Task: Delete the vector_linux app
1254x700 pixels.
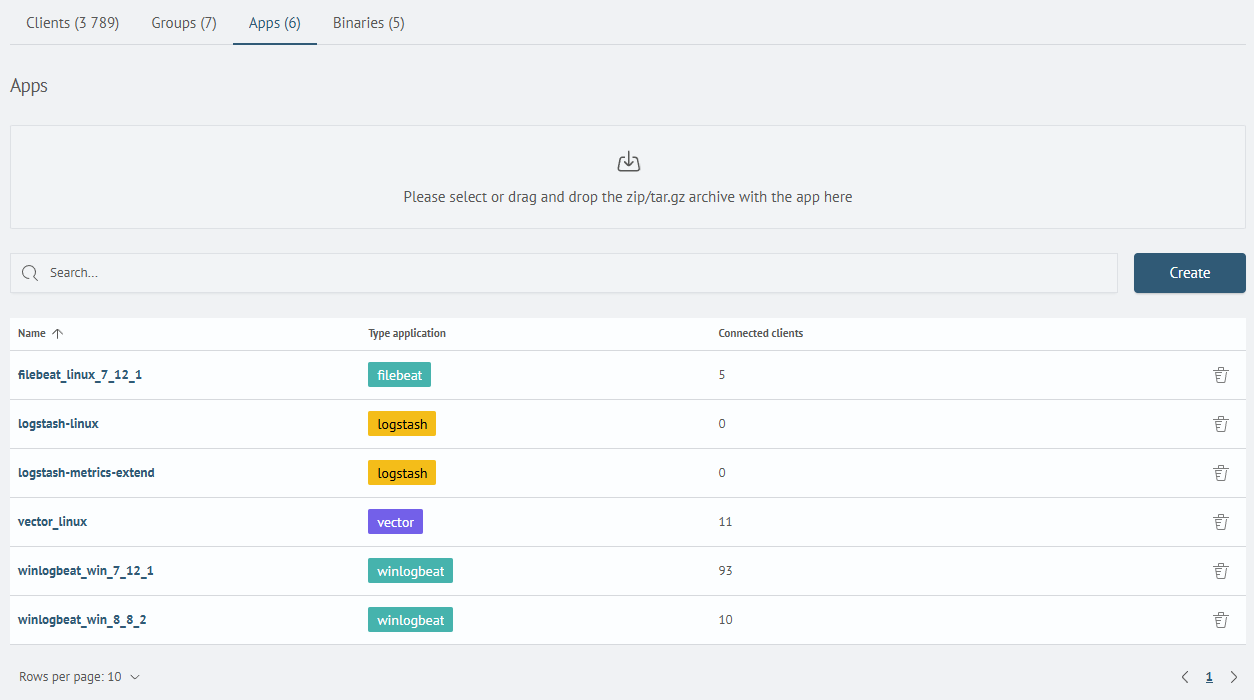Action: pyautogui.click(x=1220, y=521)
